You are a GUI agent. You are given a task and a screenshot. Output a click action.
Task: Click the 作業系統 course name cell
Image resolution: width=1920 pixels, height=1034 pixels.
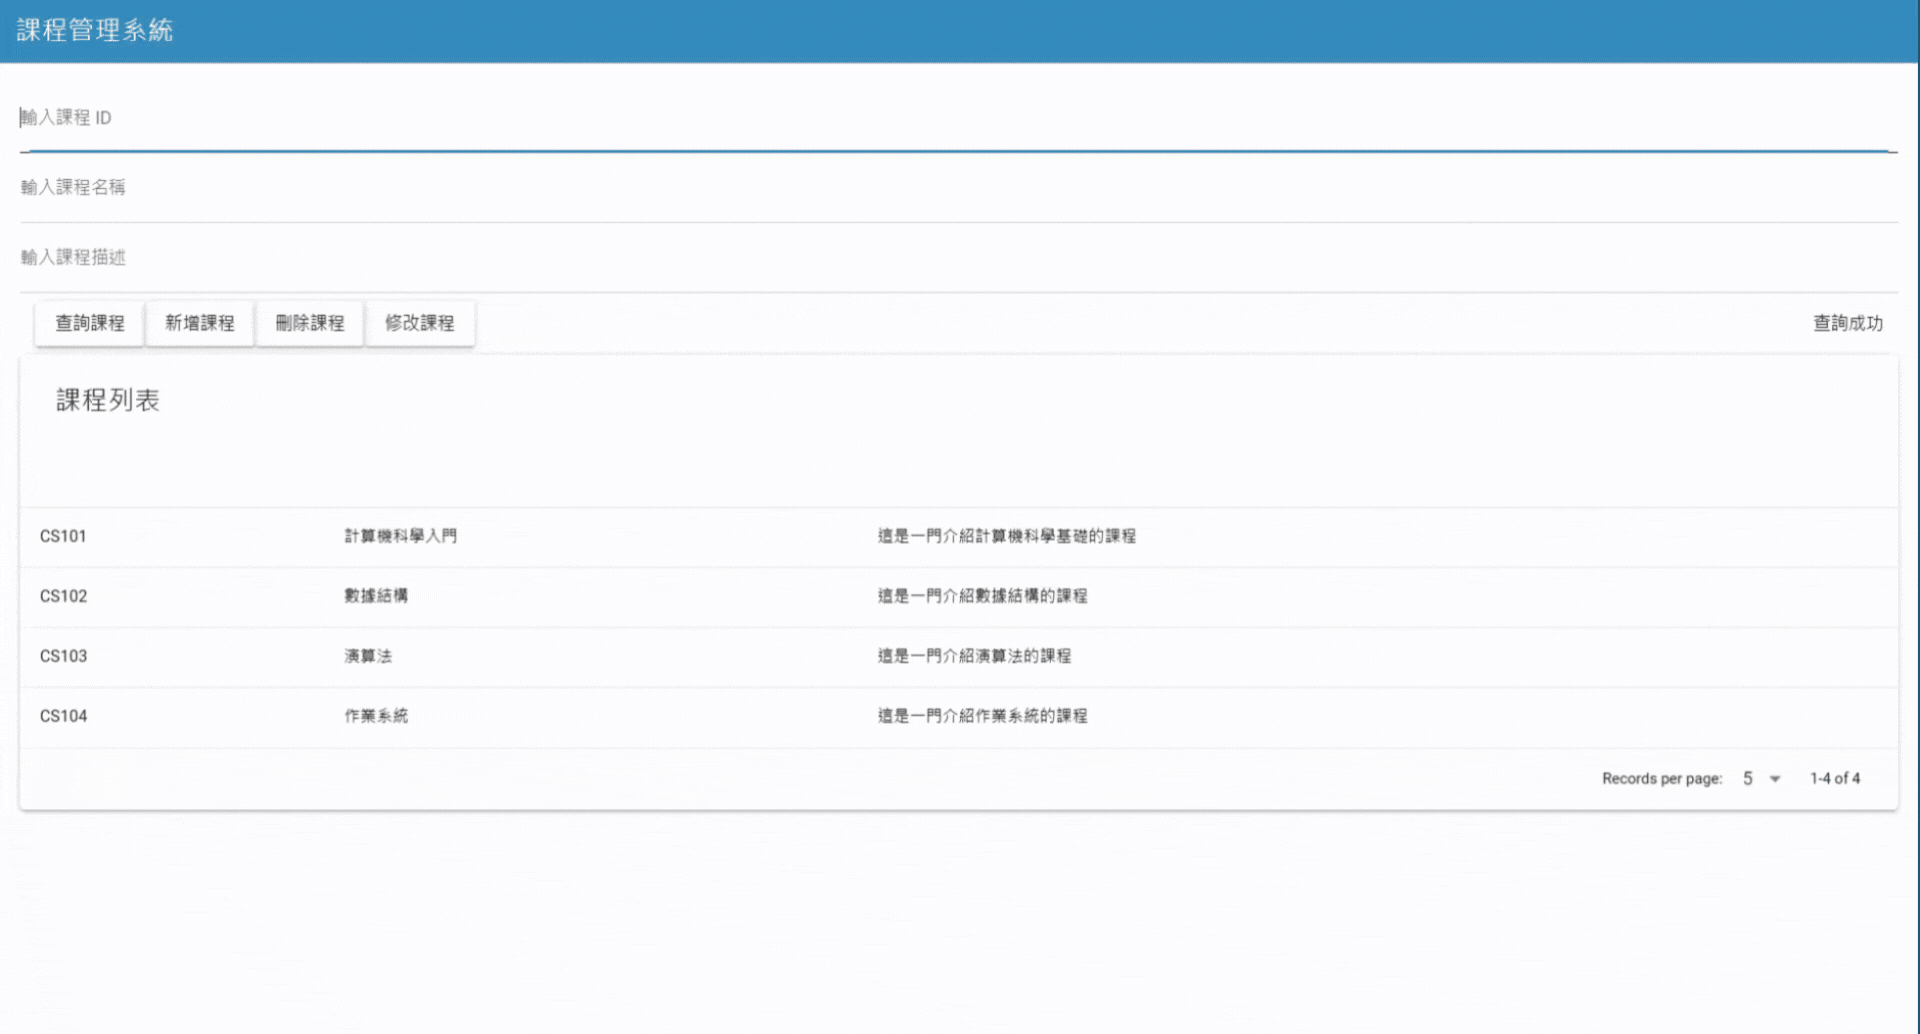[x=376, y=716]
